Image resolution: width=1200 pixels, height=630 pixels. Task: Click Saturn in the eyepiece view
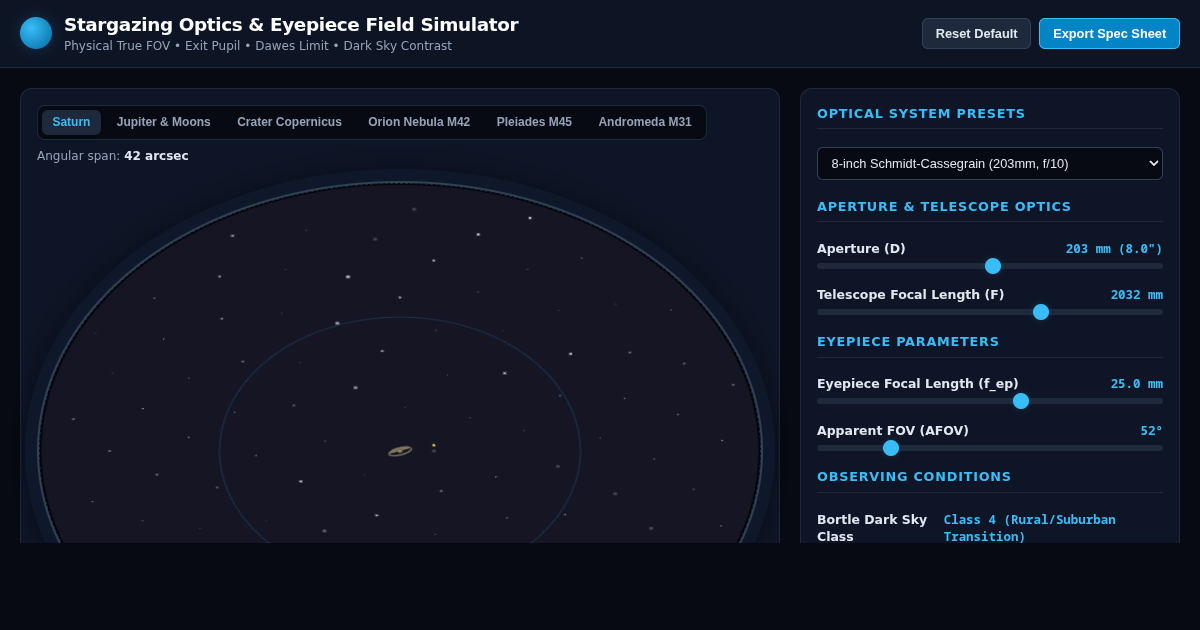(400, 451)
